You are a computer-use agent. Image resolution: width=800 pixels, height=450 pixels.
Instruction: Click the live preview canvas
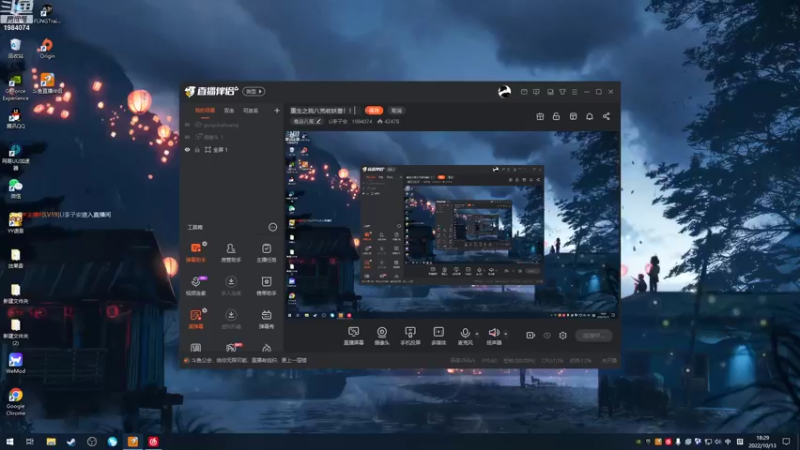pyautogui.click(x=452, y=225)
